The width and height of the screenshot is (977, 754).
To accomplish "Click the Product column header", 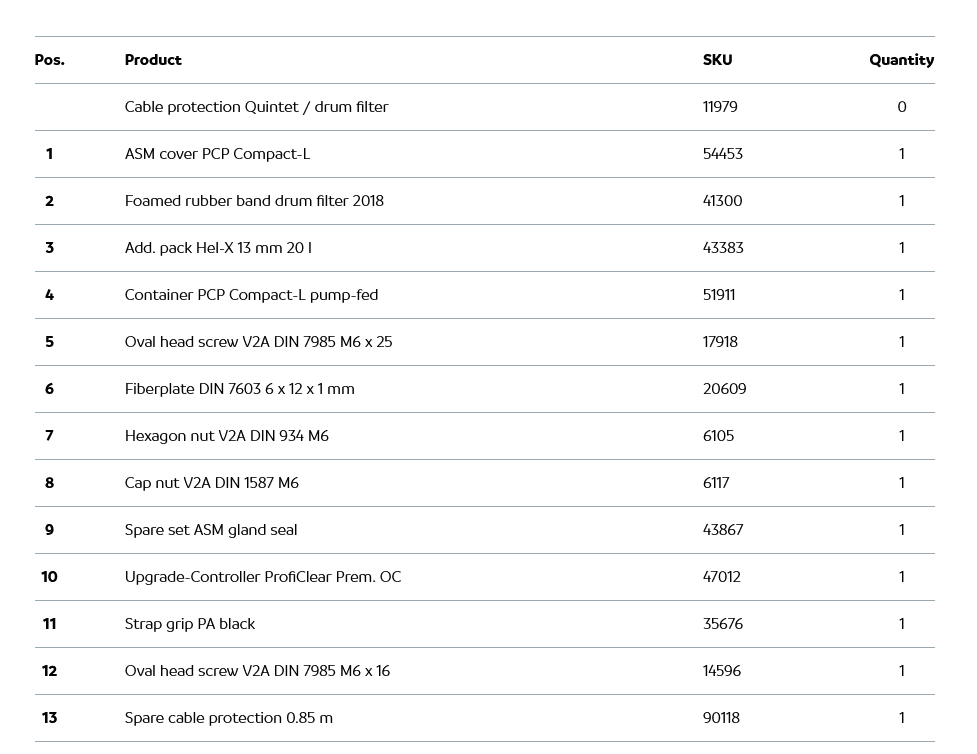I will (153, 60).
